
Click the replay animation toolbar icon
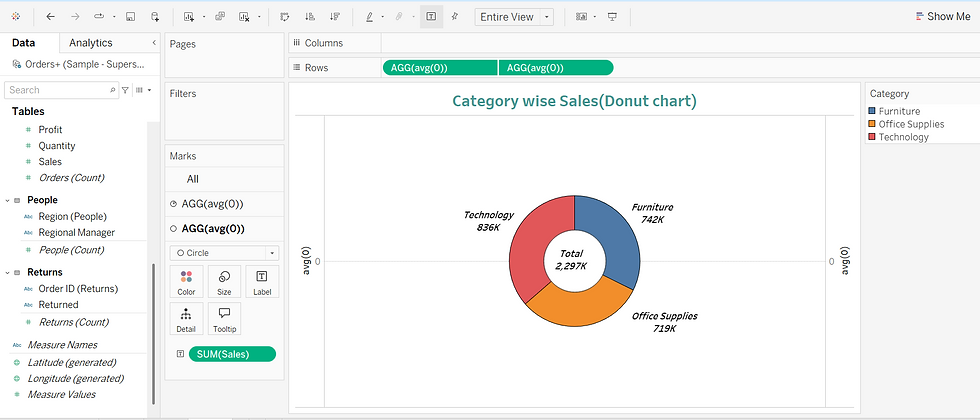[99, 17]
